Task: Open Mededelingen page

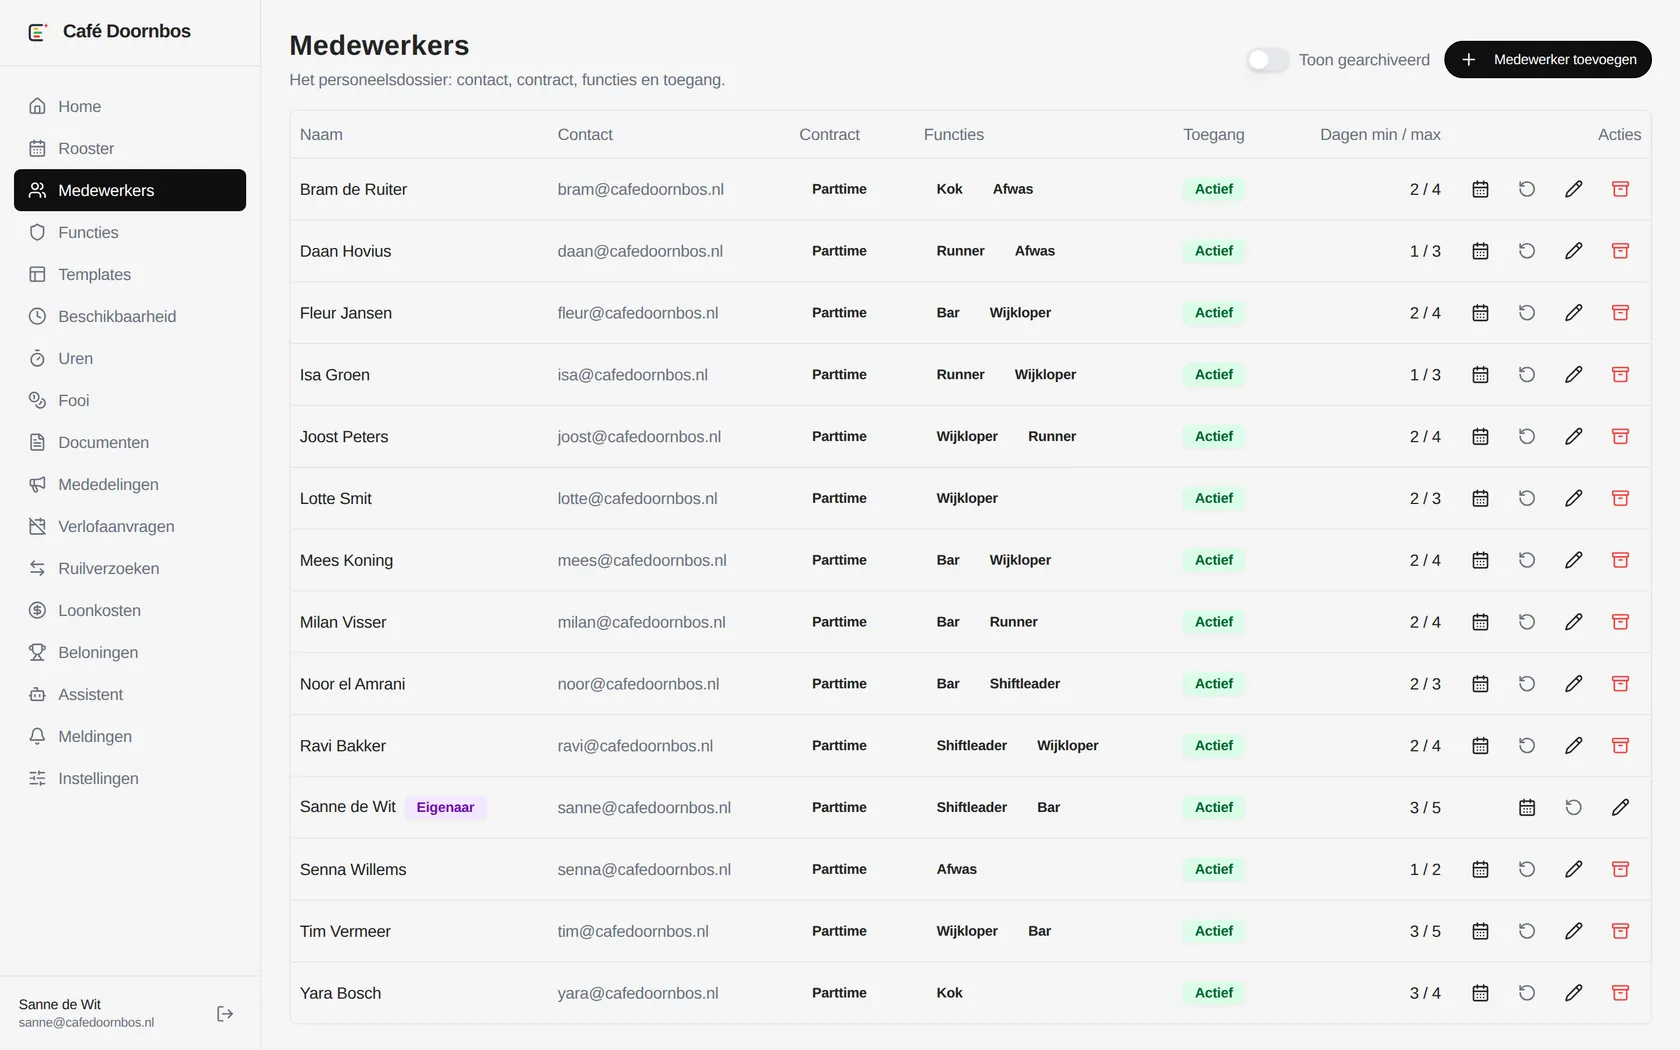Action: pyautogui.click(x=130, y=484)
